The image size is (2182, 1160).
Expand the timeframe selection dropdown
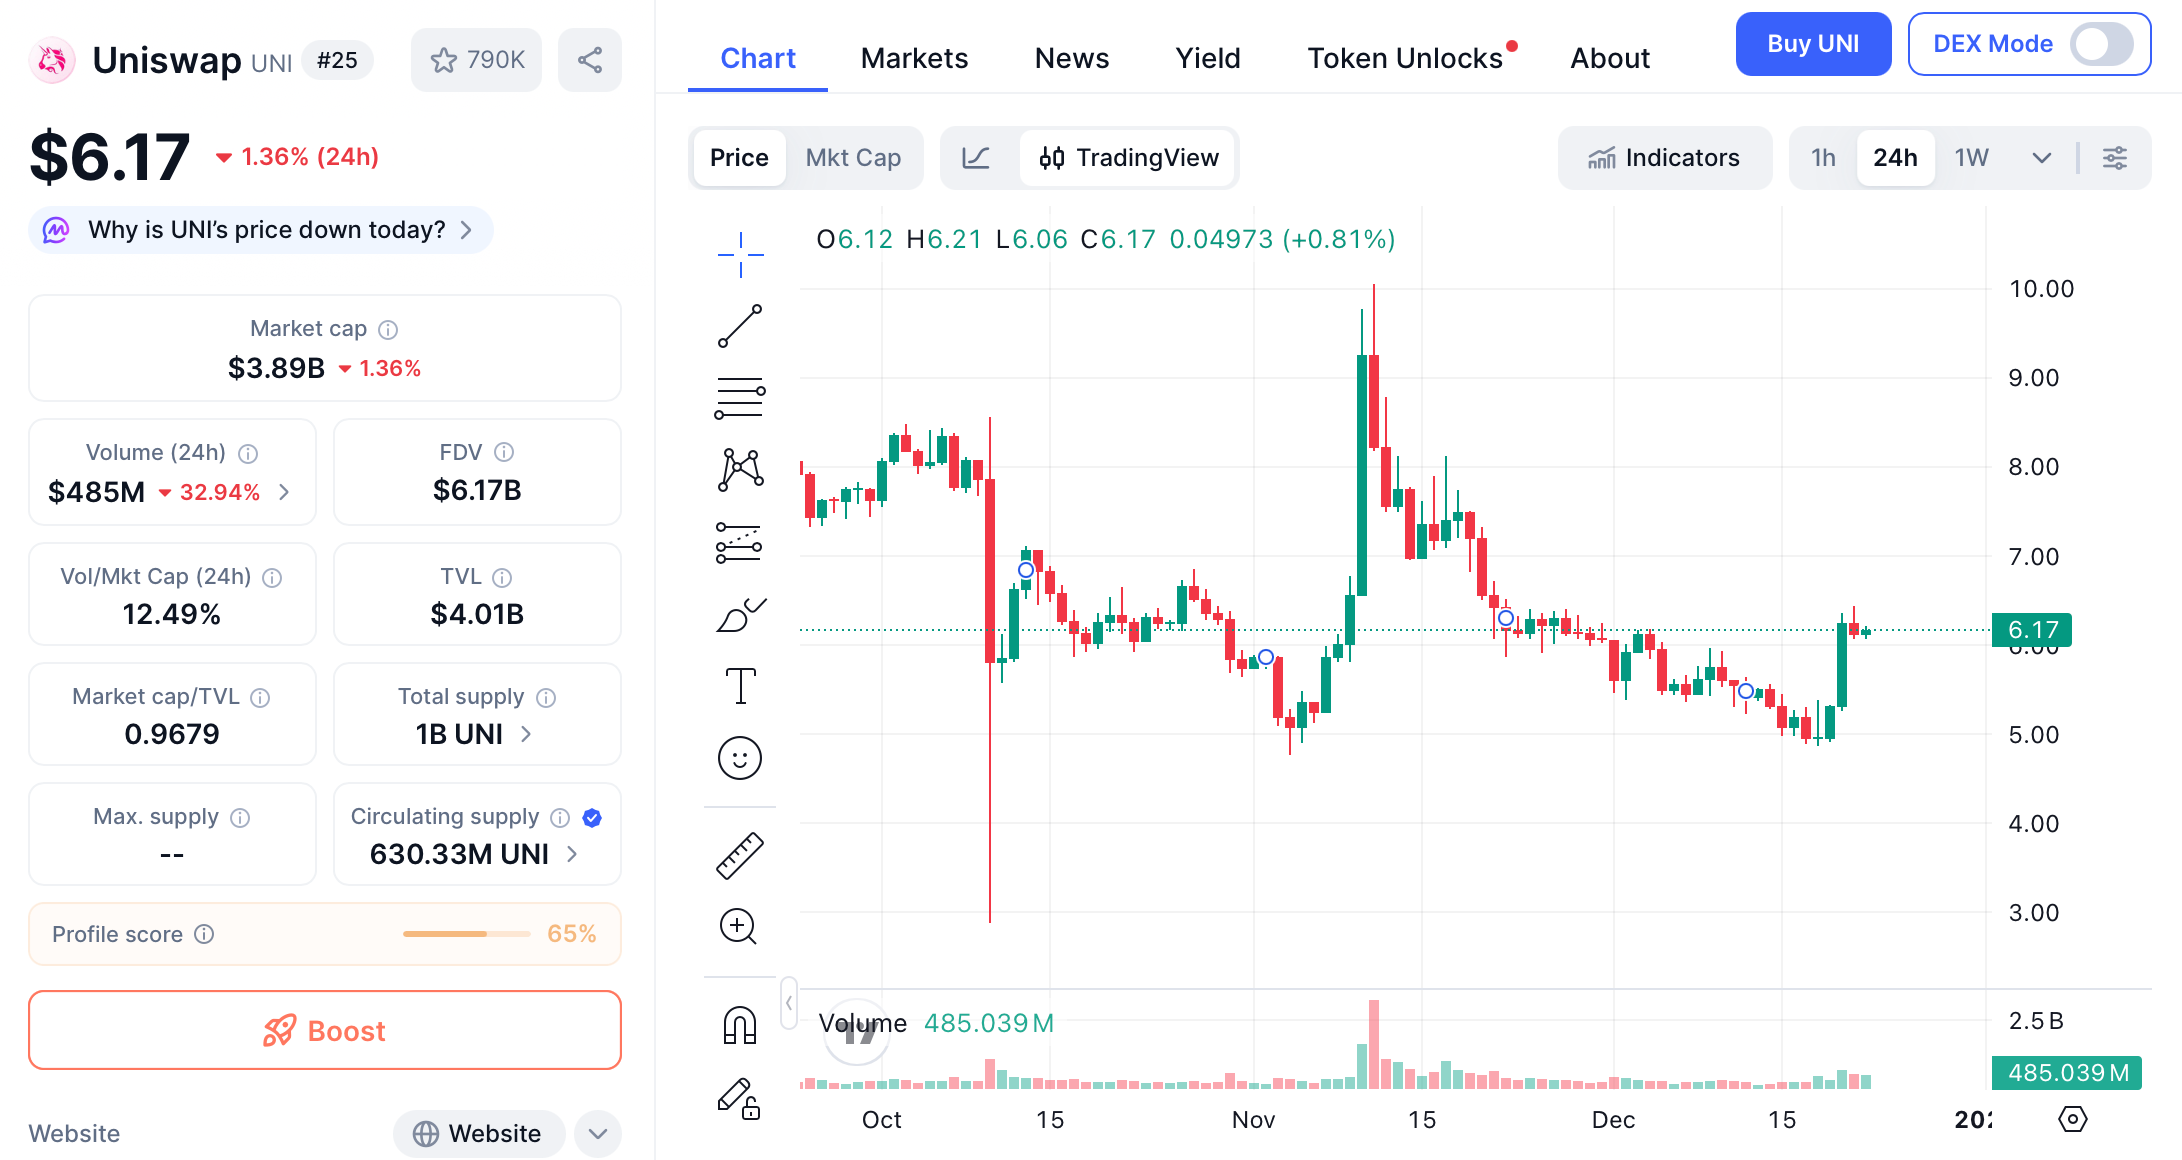2042,157
